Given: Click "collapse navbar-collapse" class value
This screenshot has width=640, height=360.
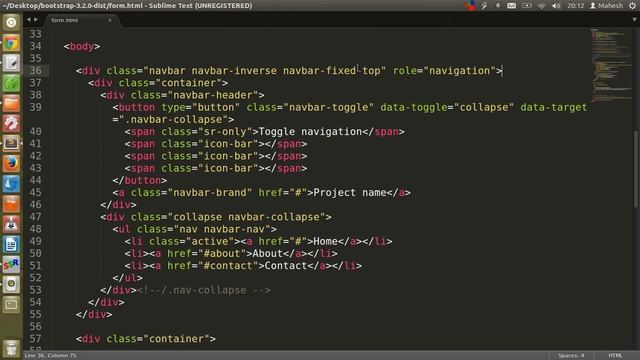Looking at the screenshot, I should coord(246,217).
